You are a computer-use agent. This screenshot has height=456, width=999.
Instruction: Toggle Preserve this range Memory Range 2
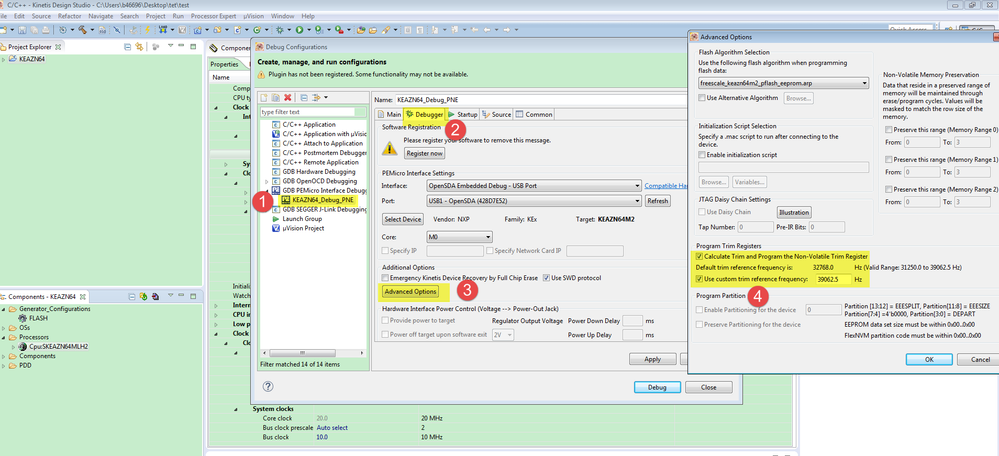(x=889, y=189)
